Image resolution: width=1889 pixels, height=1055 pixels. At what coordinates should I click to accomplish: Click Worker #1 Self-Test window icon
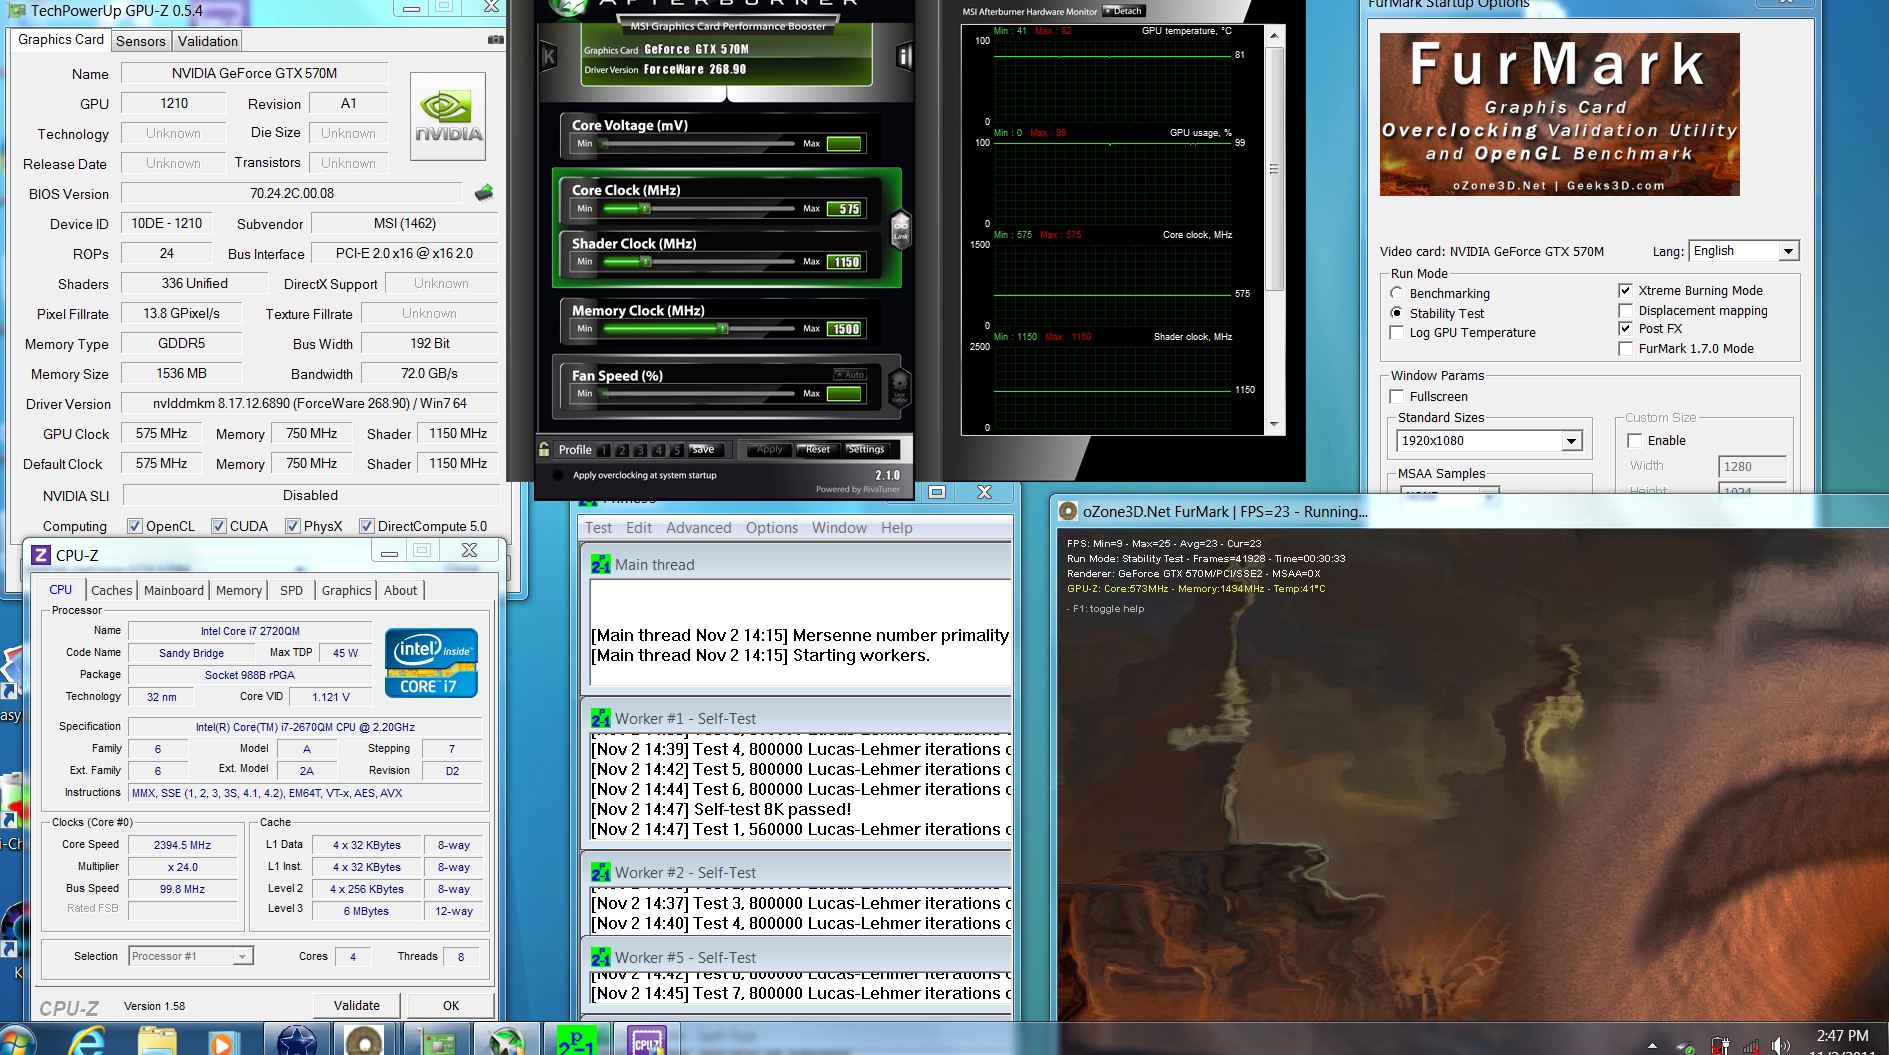[x=600, y=719]
